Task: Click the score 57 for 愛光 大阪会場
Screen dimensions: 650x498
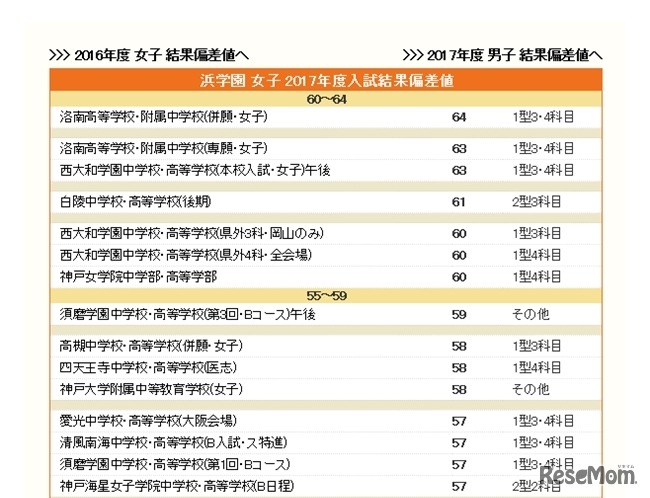Action: point(459,421)
